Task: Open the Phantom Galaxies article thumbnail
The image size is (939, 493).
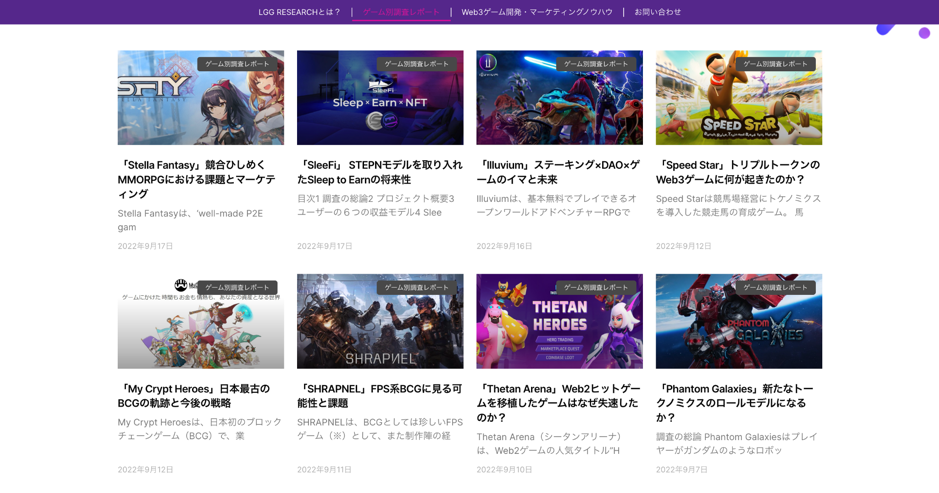Action: 739,321
